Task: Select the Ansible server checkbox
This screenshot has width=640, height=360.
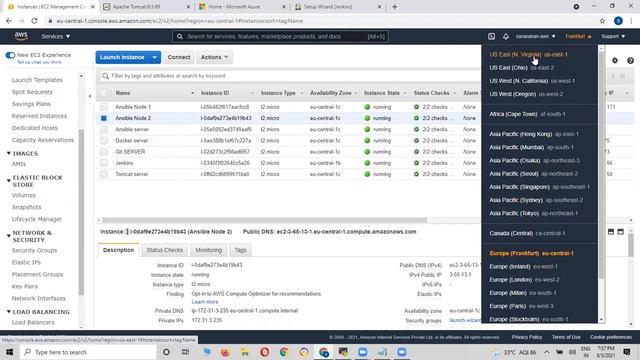Action: tap(104, 129)
